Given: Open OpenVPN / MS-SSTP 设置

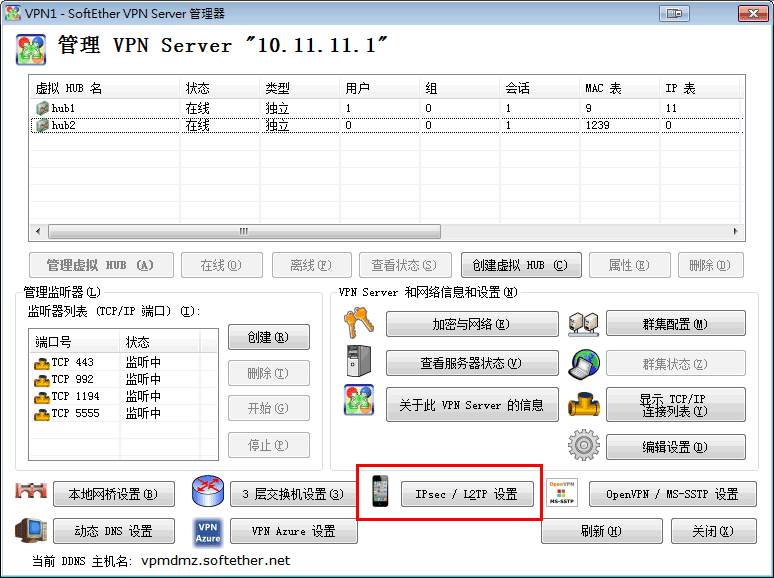Looking at the screenshot, I should (x=672, y=494).
